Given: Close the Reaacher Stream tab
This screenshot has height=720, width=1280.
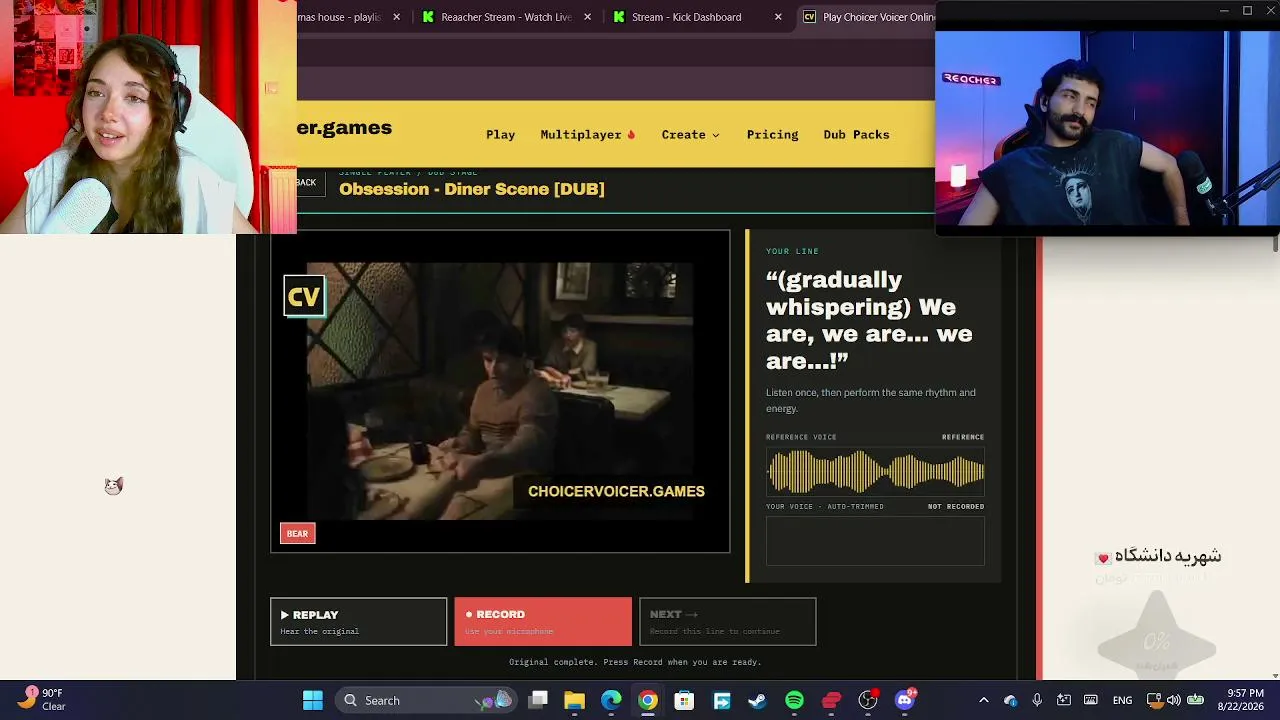Looking at the screenshot, I should 587,17.
